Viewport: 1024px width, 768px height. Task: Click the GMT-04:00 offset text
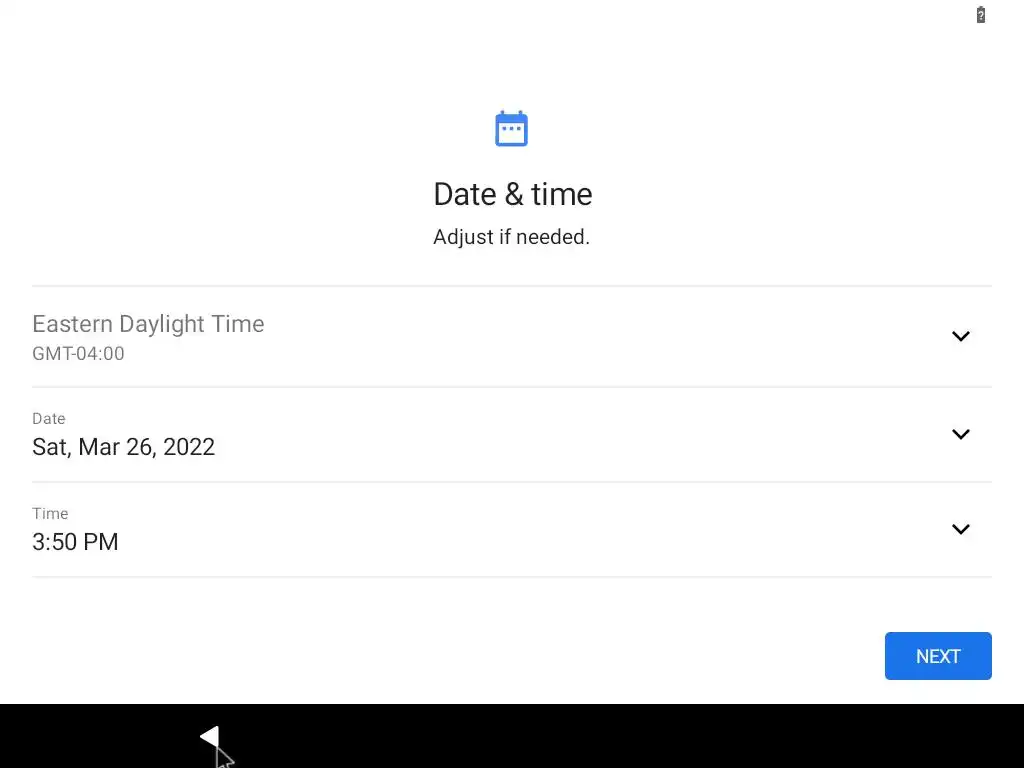click(78, 353)
